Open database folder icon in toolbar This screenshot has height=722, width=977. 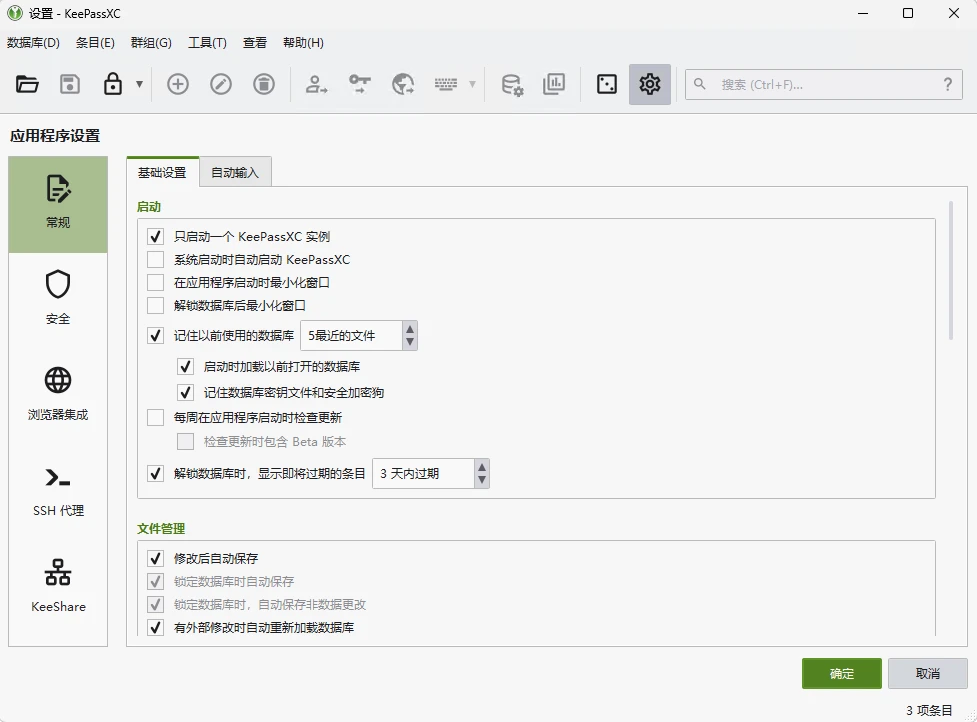point(27,84)
